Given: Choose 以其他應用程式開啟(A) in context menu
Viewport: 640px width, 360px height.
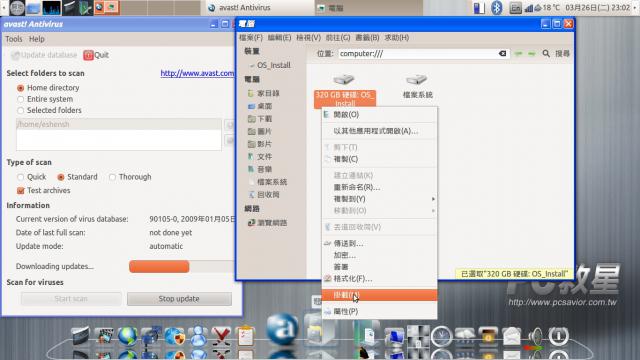Looking at the screenshot, I should click(380, 131).
